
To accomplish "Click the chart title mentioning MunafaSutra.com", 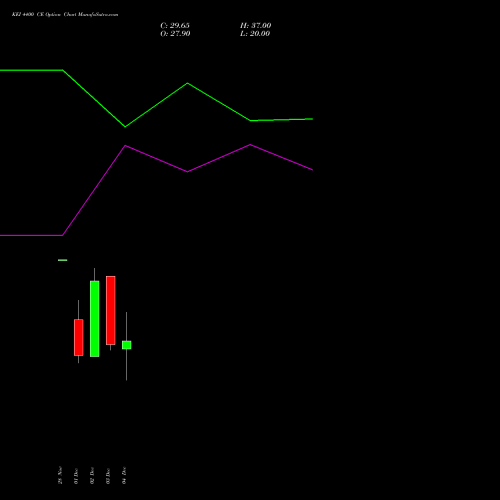I will 65,15.
